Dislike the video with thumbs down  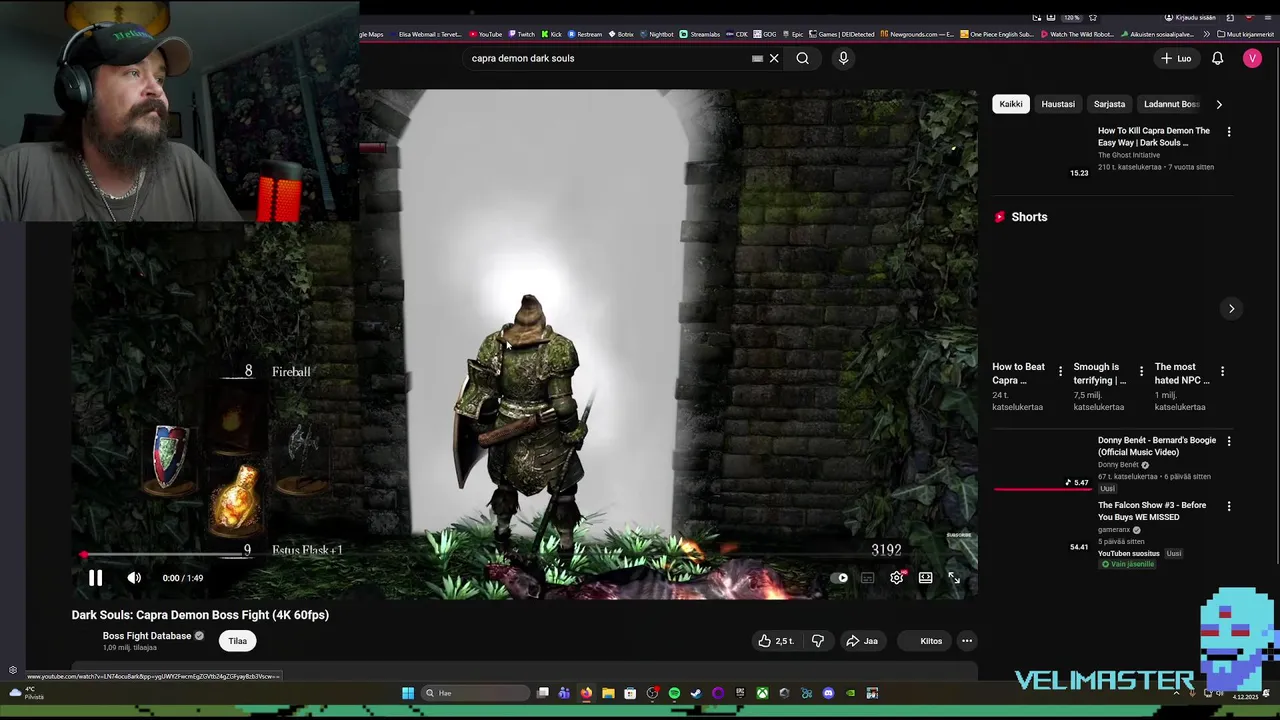coord(818,641)
